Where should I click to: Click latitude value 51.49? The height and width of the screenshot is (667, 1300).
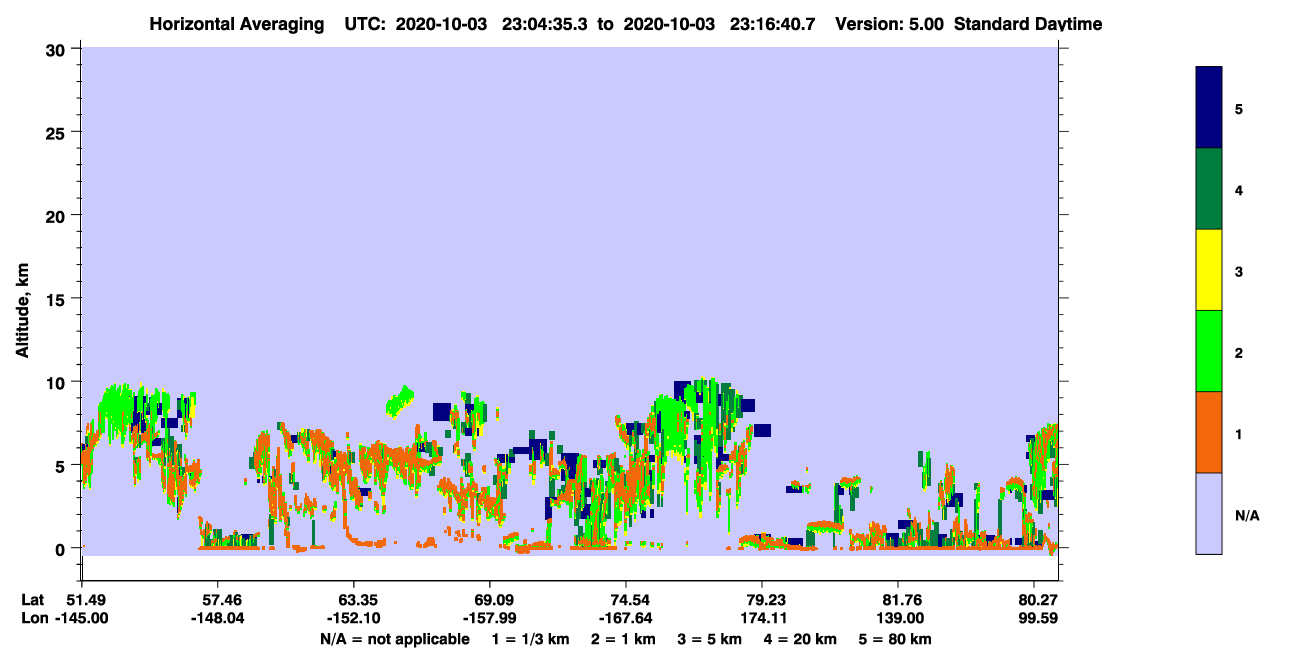[89, 600]
